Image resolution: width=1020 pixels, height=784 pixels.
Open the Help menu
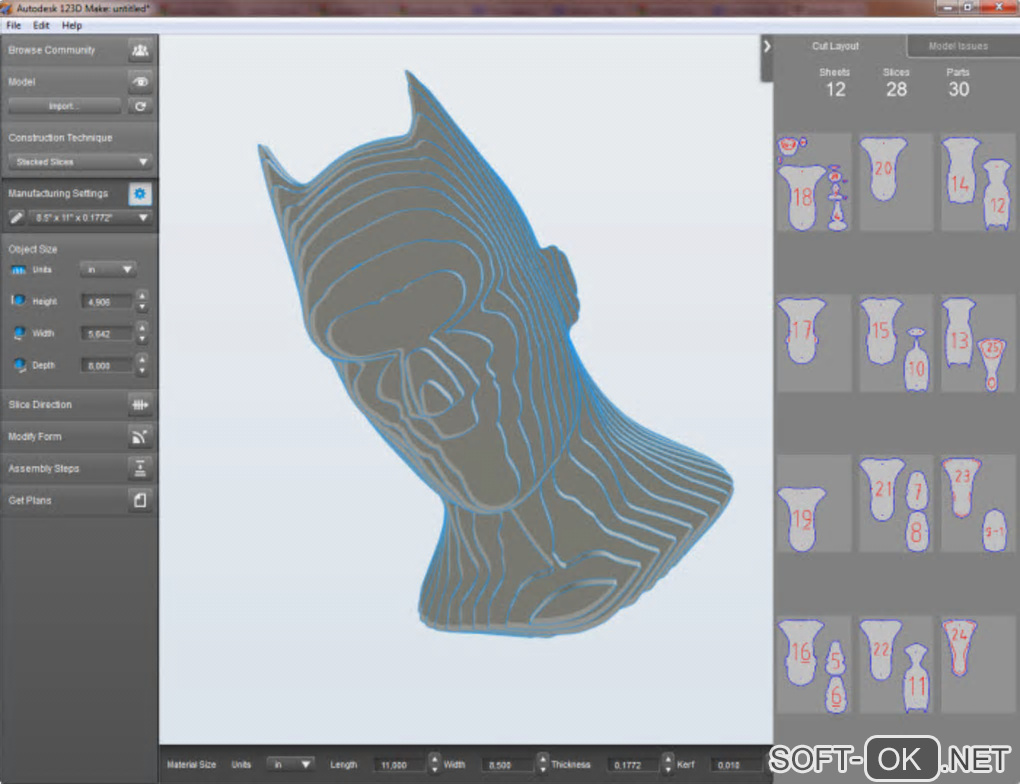coord(72,25)
